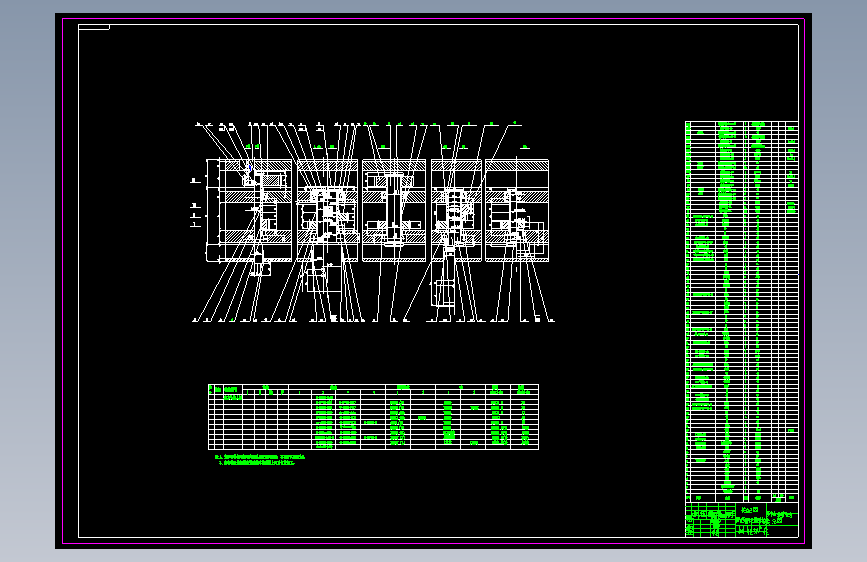
Task: Click the rightmost section view of the assembly
Action: click(x=517, y=210)
